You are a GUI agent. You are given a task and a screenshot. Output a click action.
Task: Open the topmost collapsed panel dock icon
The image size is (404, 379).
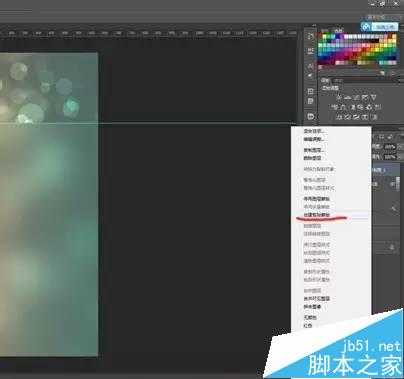(x=310, y=36)
